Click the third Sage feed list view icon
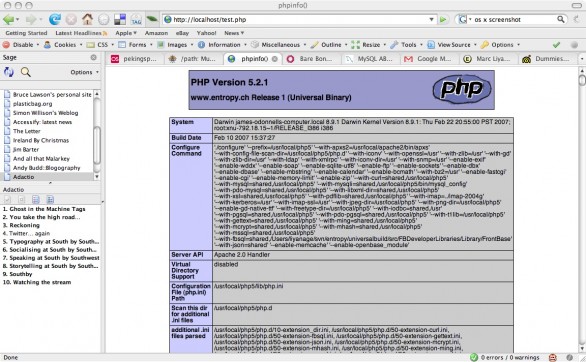This screenshot has width=586, height=362. 36,199
